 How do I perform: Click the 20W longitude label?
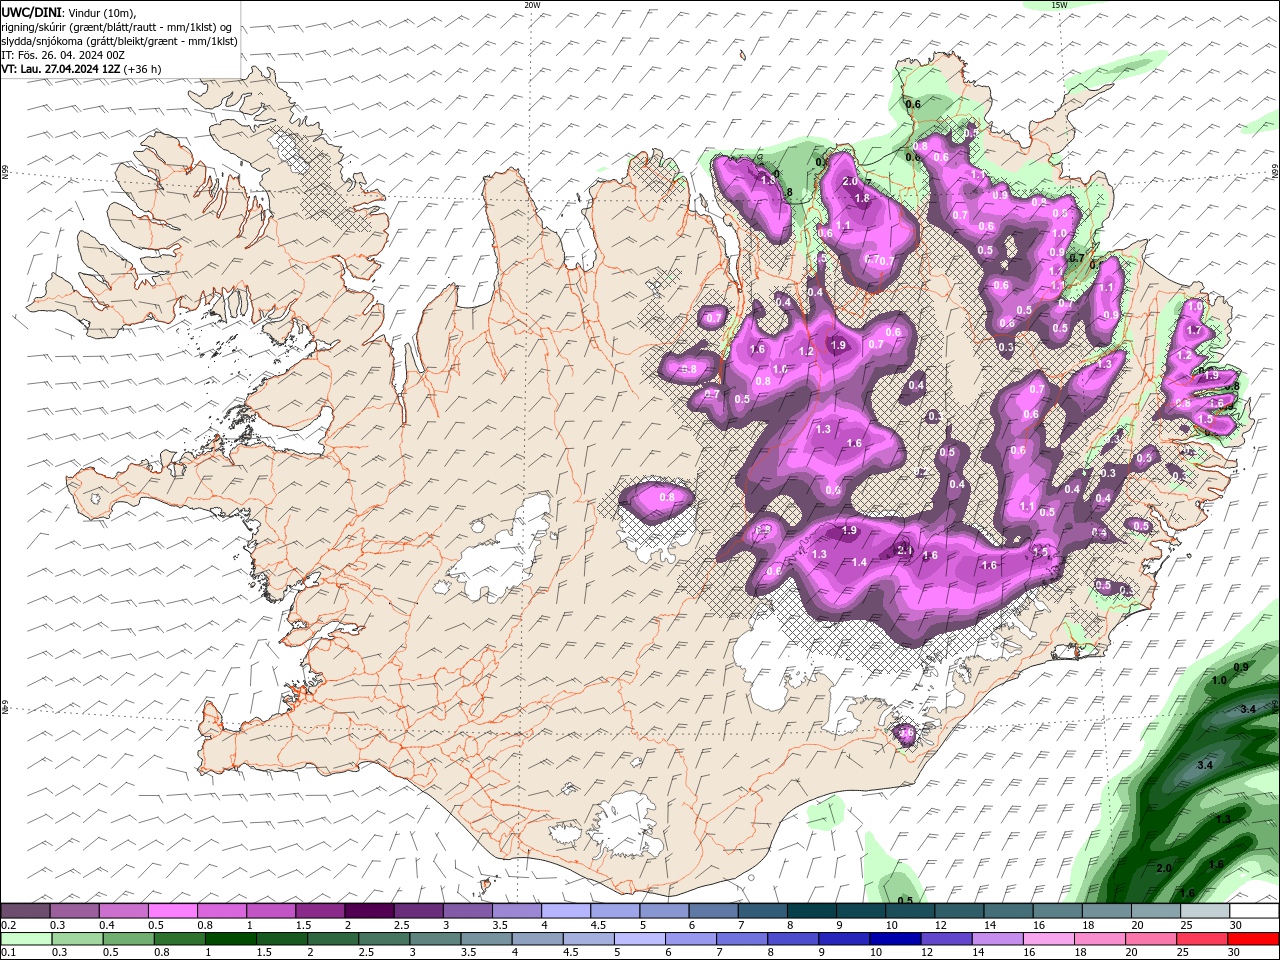click(532, 5)
